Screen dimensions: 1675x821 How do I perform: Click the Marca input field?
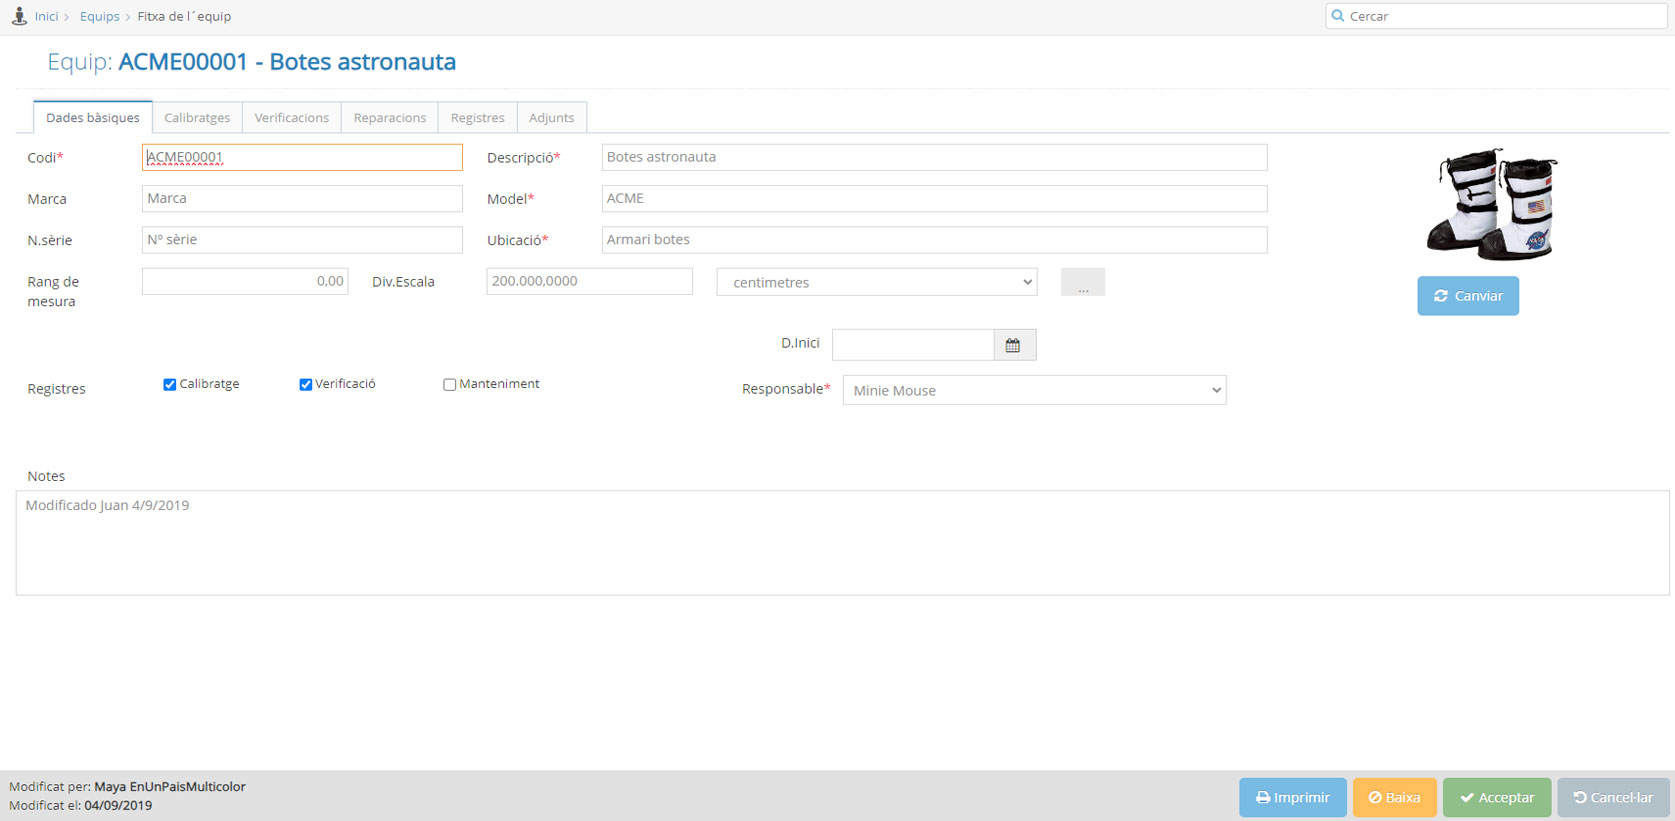(302, 198)
